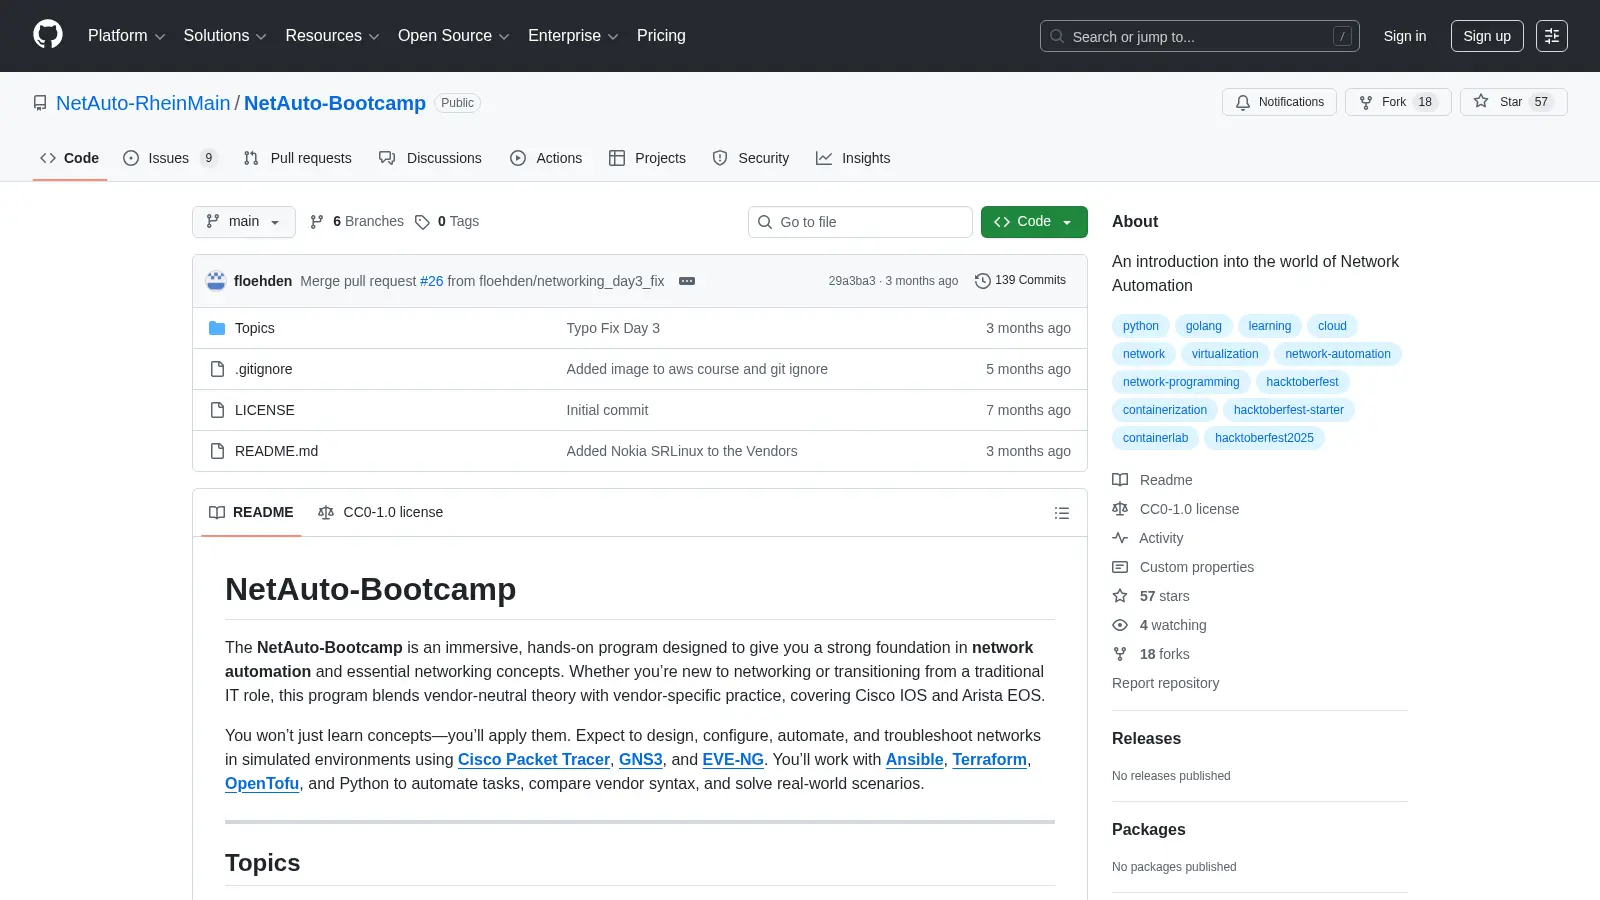1600x900 pixels.
Task: Open Custom properties link
Action: (x=1183, y=567)
